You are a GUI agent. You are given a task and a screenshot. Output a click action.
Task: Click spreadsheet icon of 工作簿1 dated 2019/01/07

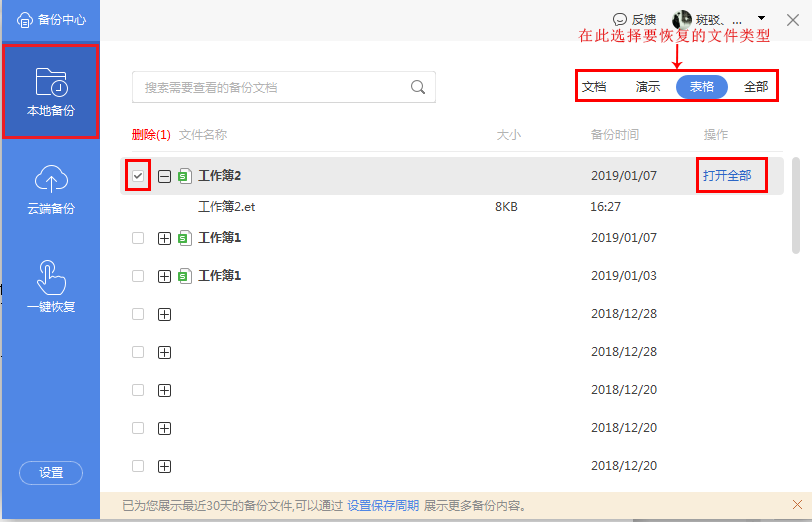tap(185, 238)
